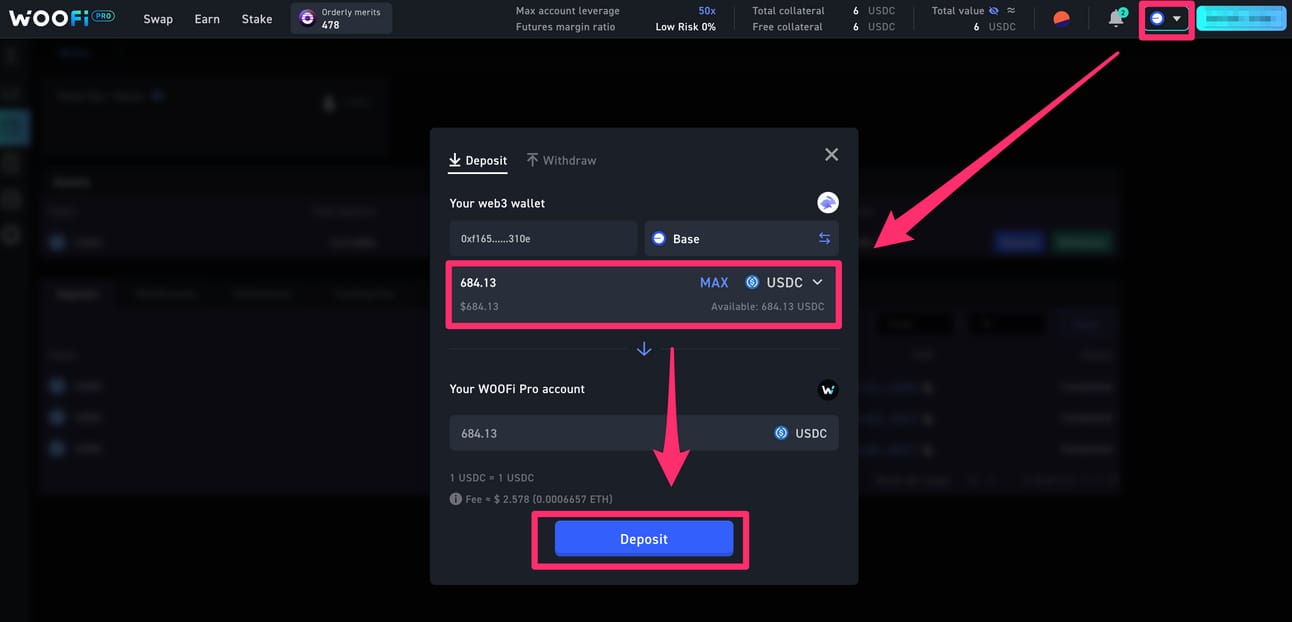Open the Orderly merits 478 badge
The height and width of the screenshot is (622, 1292).
[341, 18]
